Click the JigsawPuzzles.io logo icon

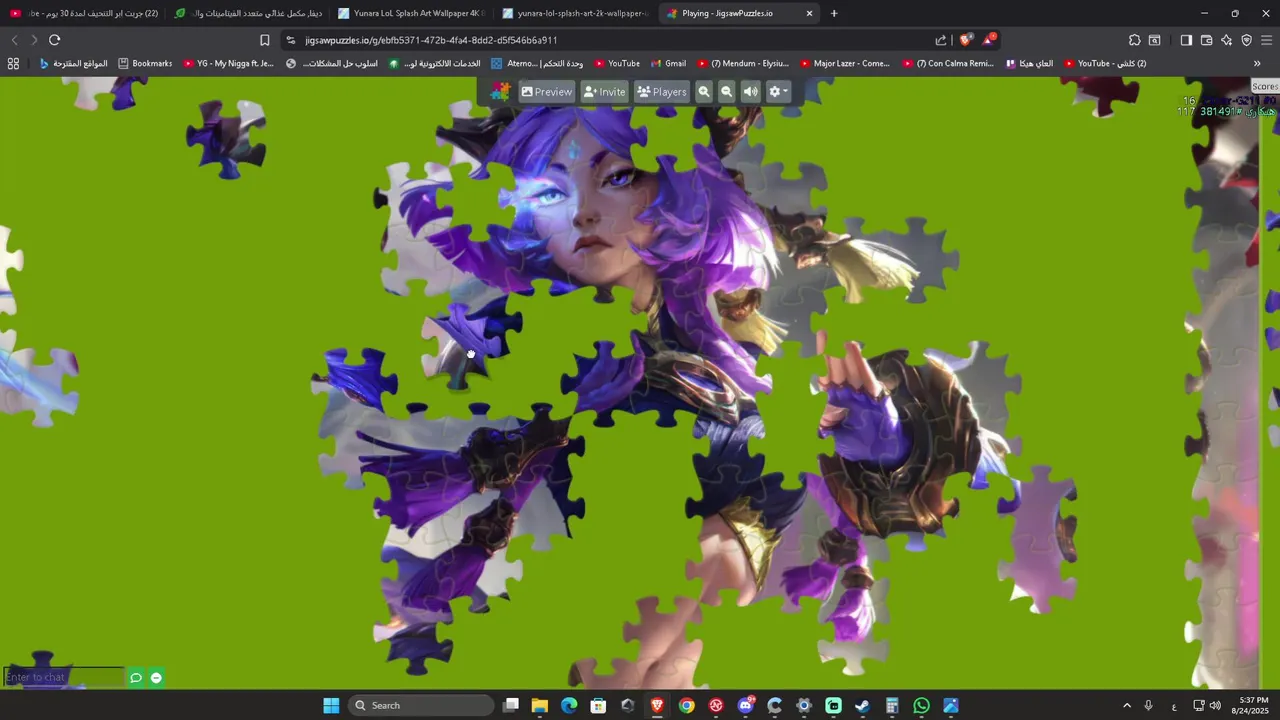pos(500,92)
